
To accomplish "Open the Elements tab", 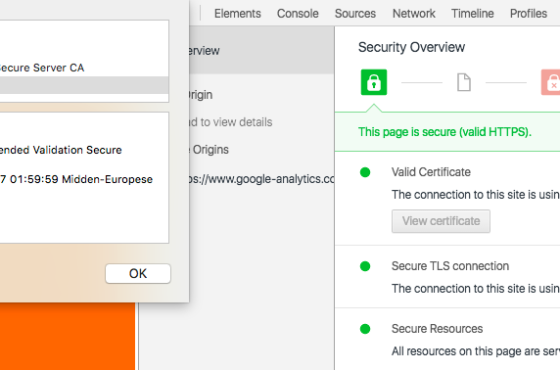I will click(x=238, y=14).
